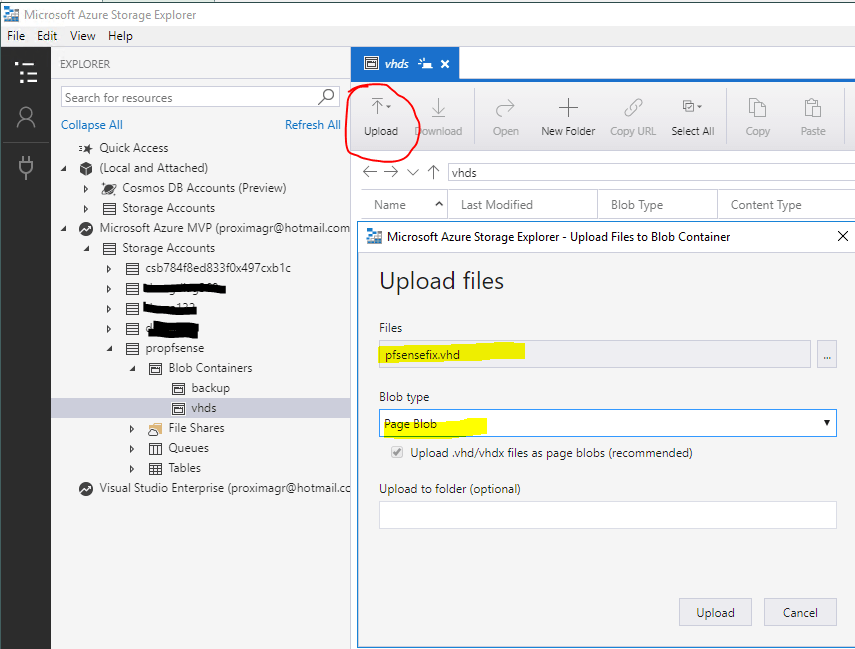Close the Upload Files dialog with X

(x=842, y=236)
